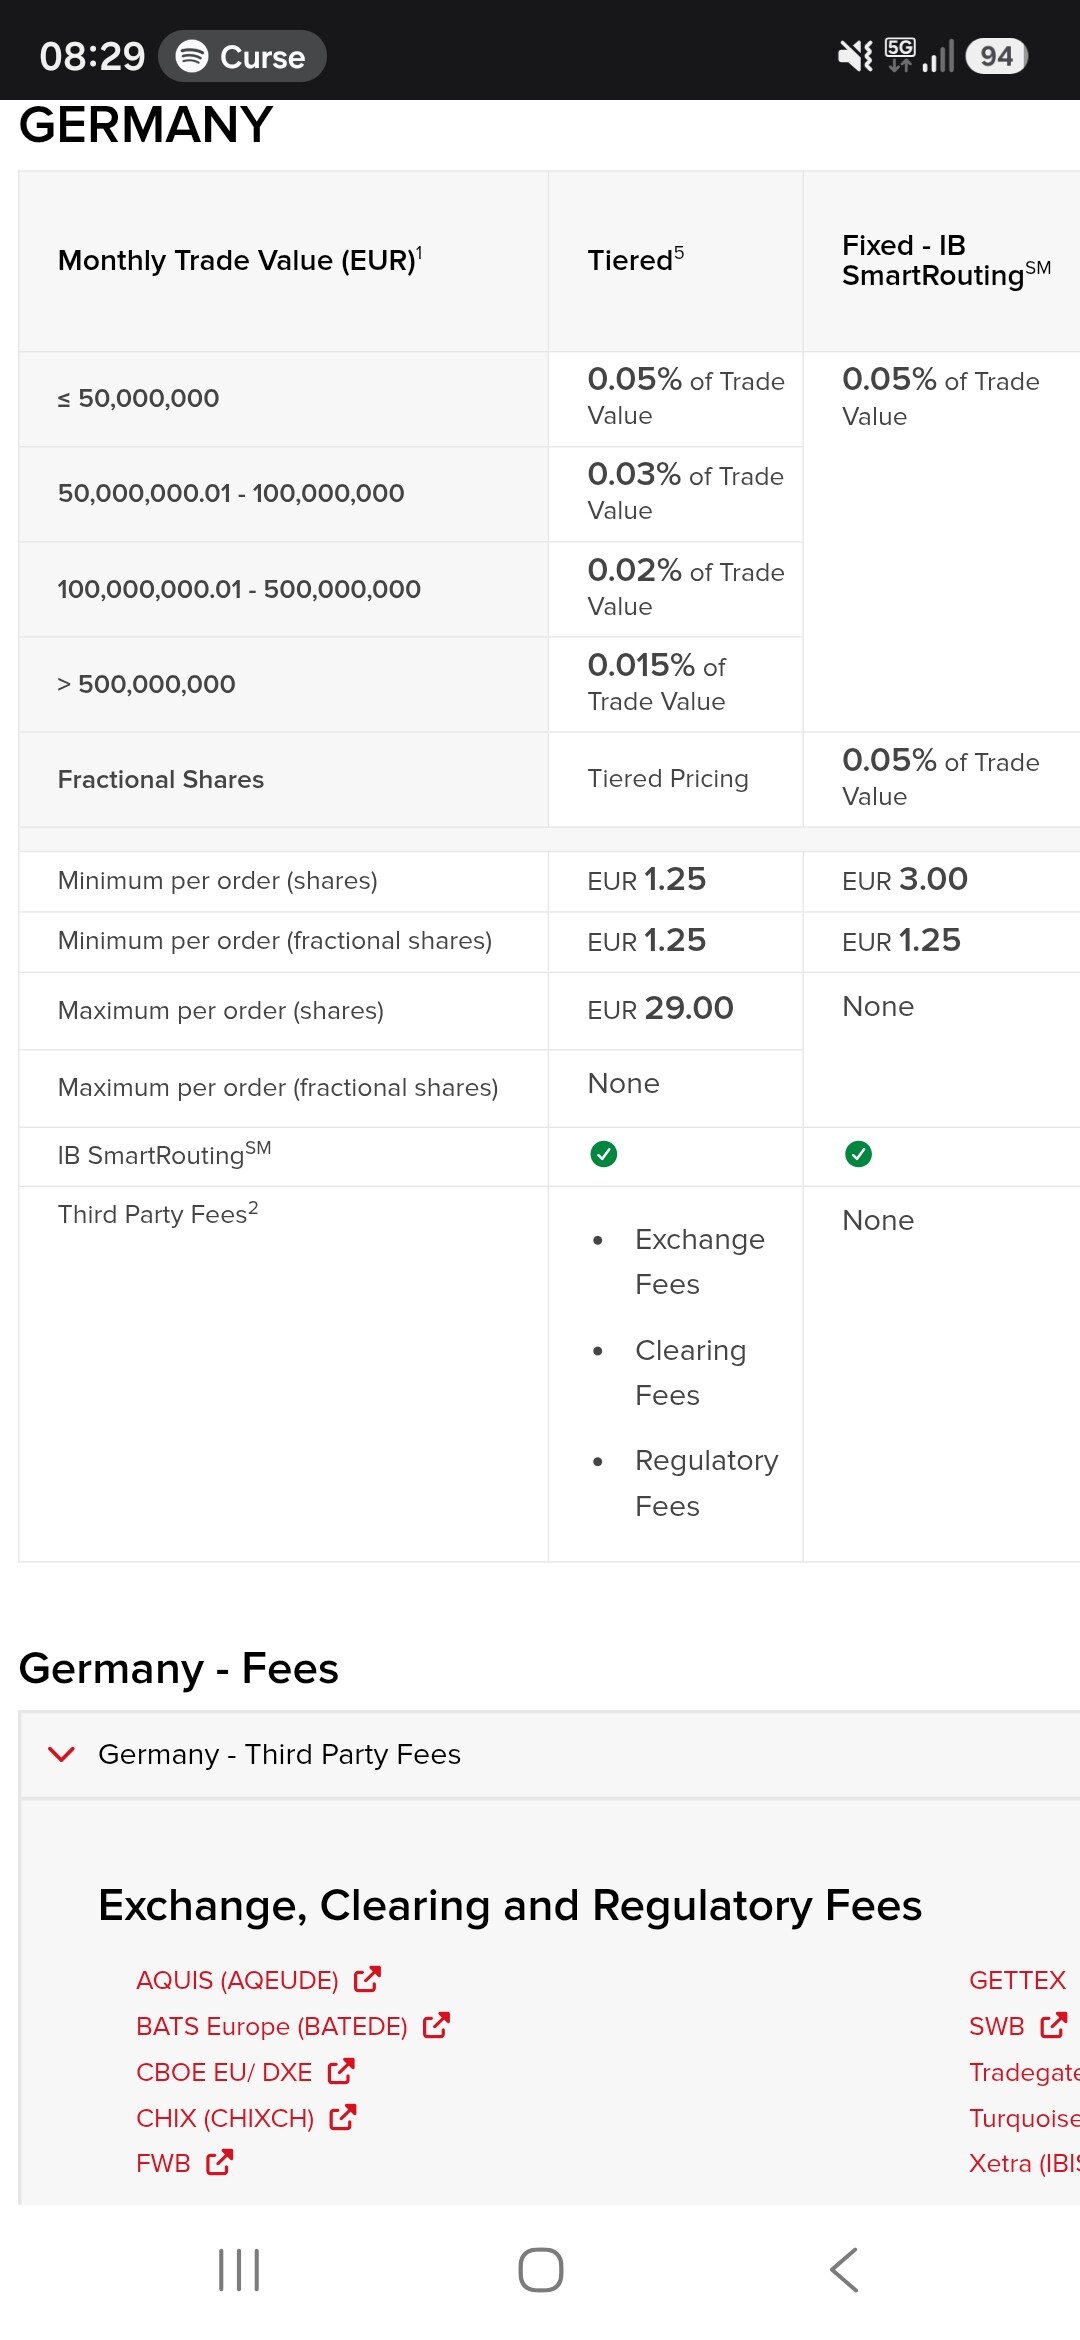Open the GETTEX exchange fees link
Image resolution: width=1080 pixels, height=2340 pixels.
(x=1017, y=1980)
